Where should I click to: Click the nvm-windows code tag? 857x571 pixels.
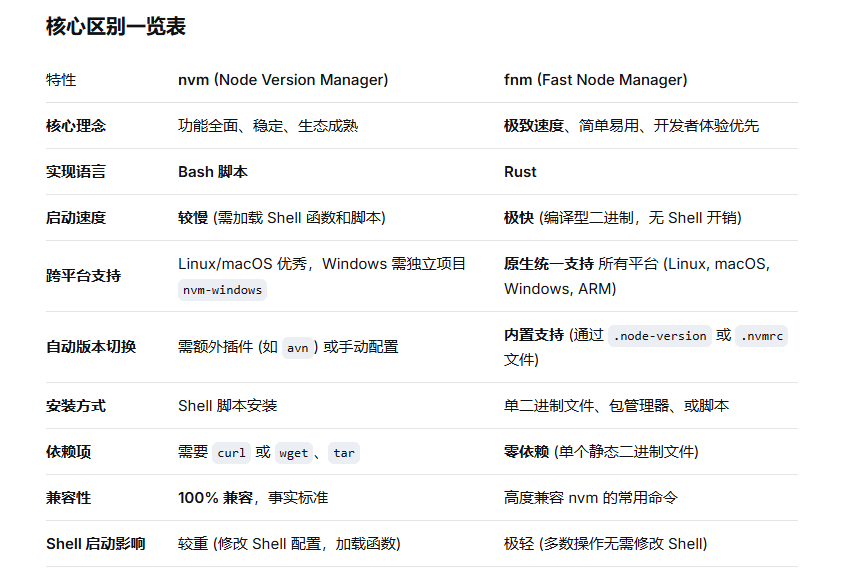point(222,290)
